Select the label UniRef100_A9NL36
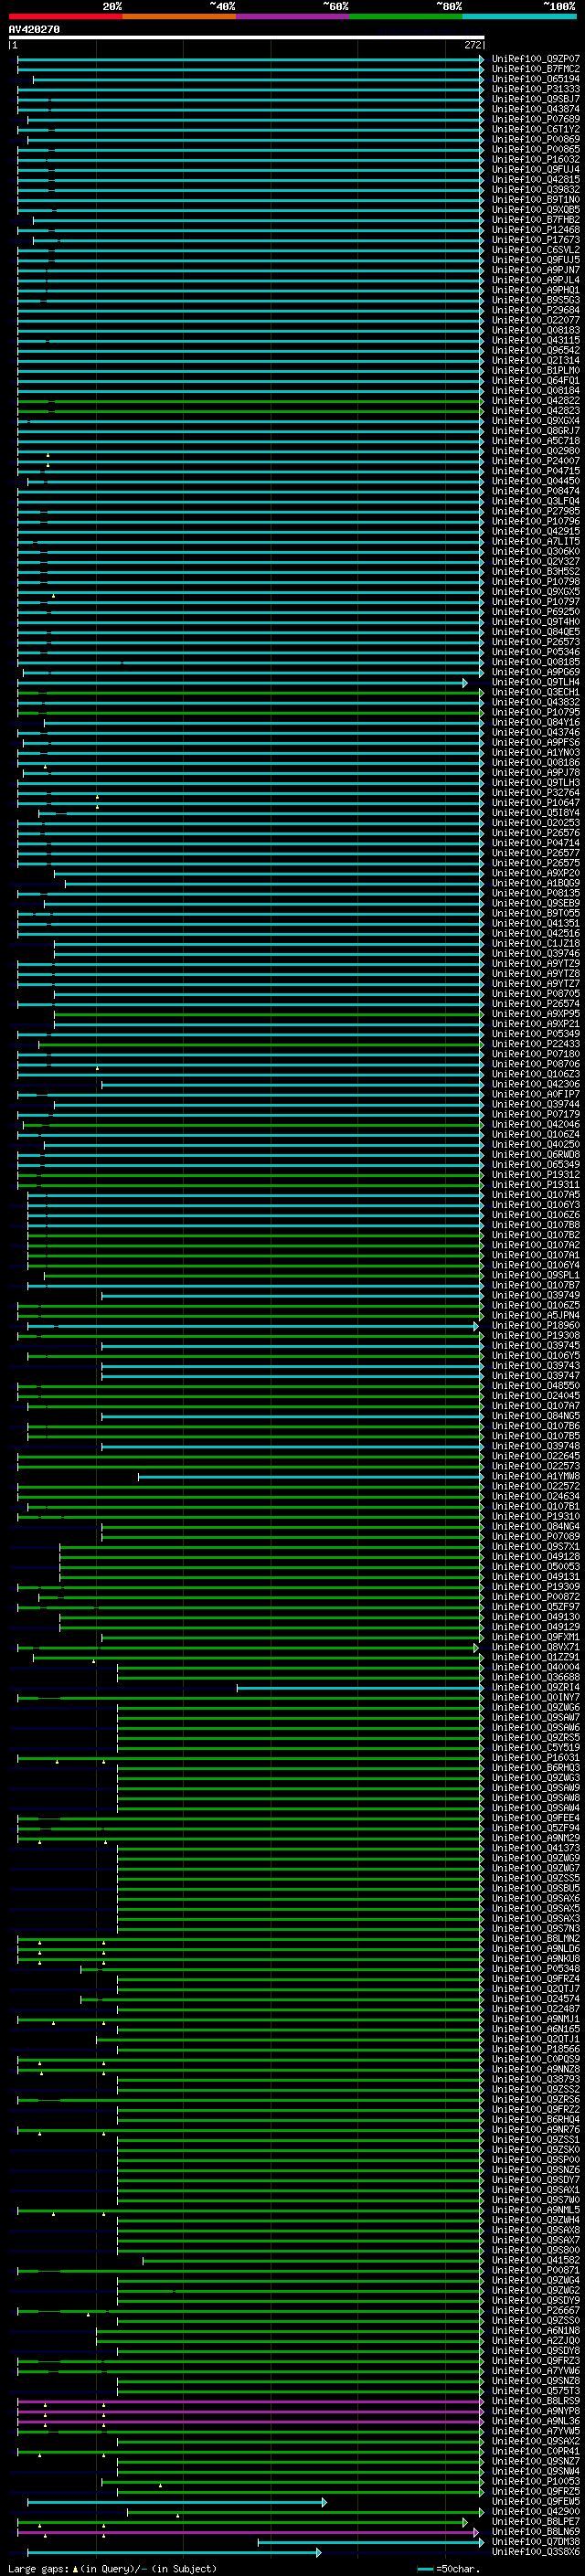 [x=536, y=2421]
